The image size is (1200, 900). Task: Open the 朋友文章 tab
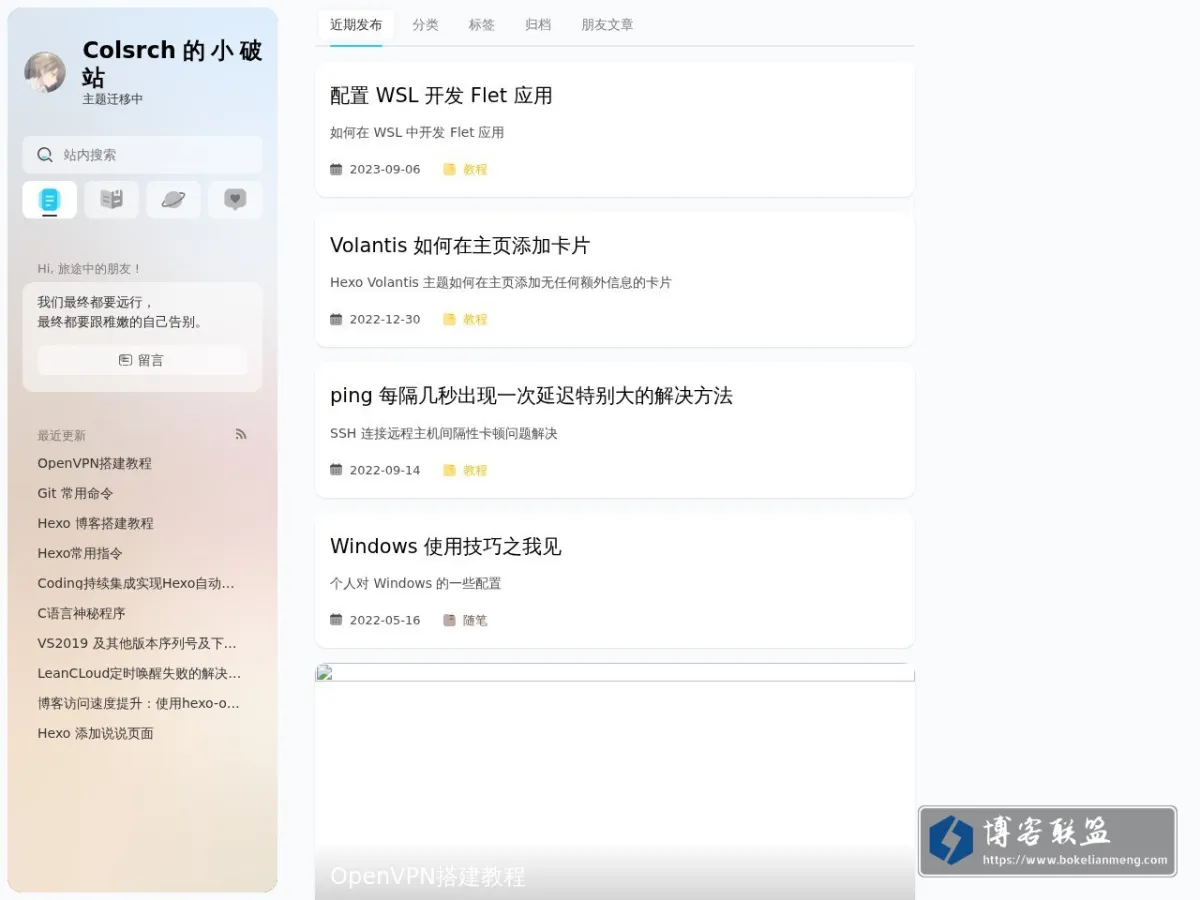coord(607,25)
